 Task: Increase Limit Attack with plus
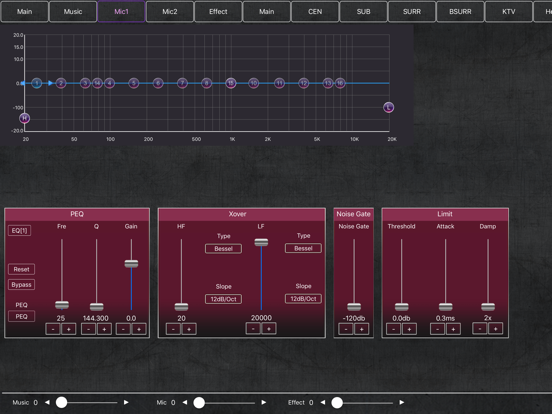pos(453,329)
